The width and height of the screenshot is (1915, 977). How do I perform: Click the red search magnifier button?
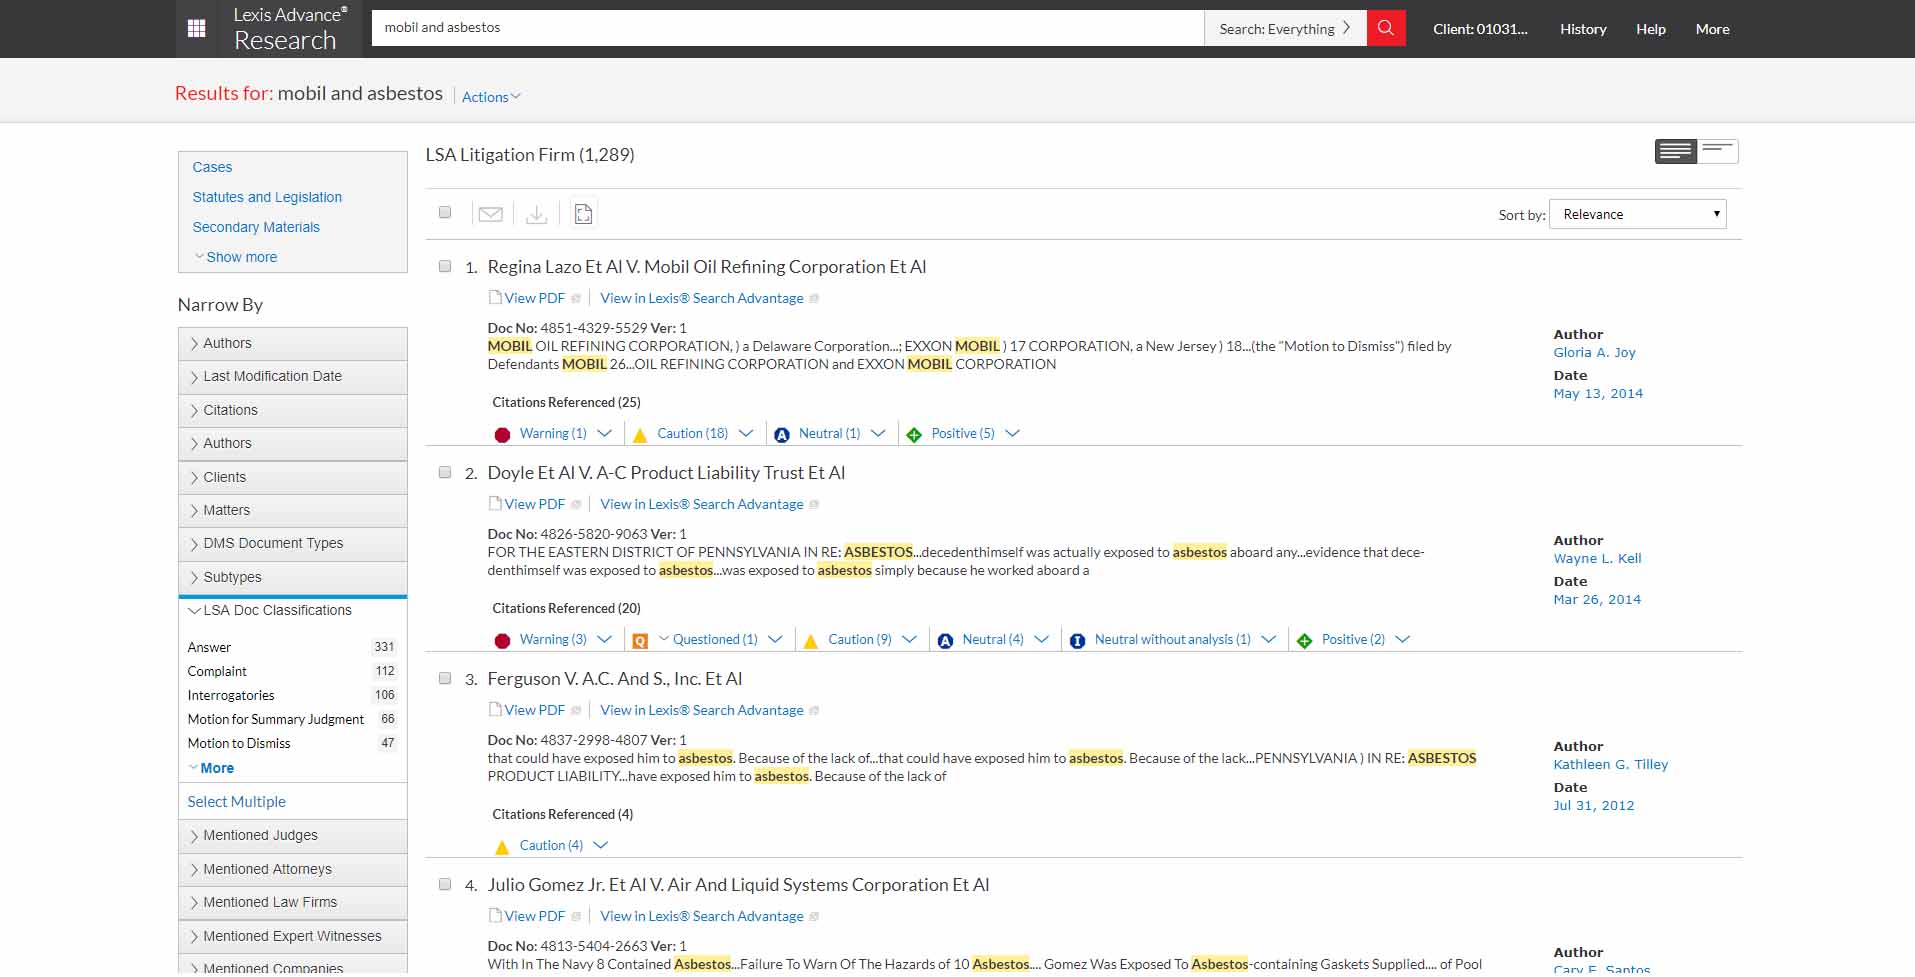(1386, 28)
